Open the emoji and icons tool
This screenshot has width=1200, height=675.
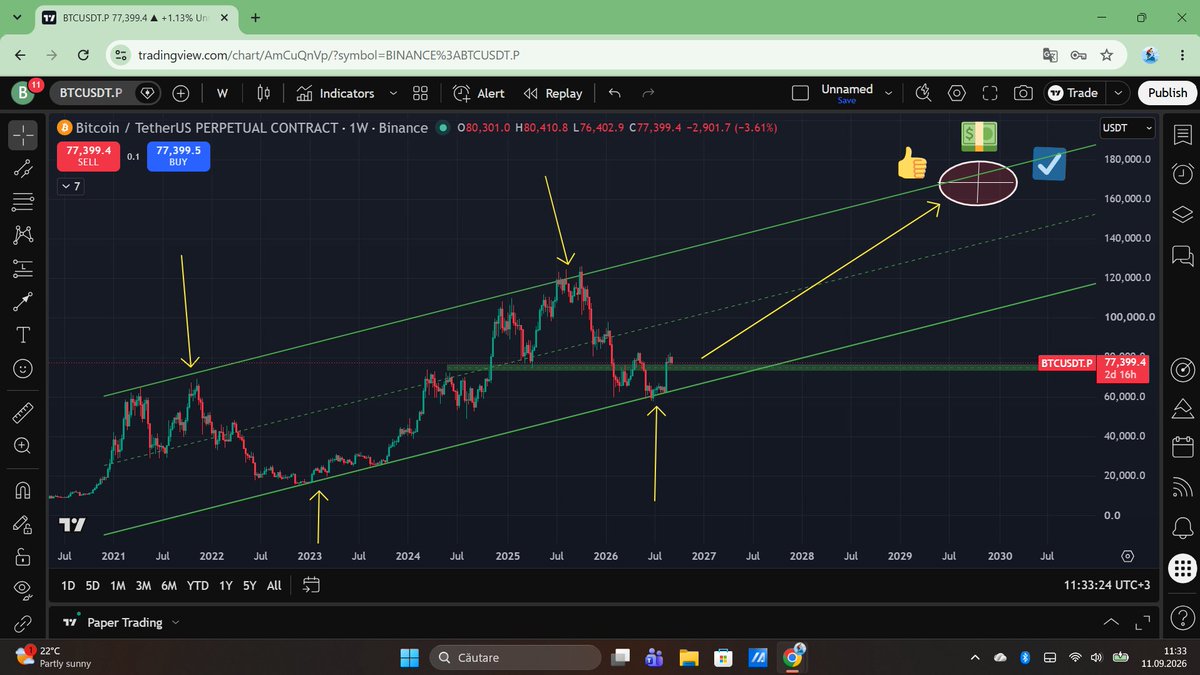tap(22, 368)
